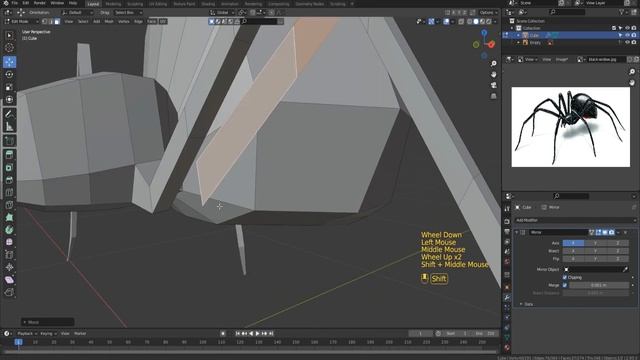Click Marker in timeline header
640x360 pixels.
80,333
